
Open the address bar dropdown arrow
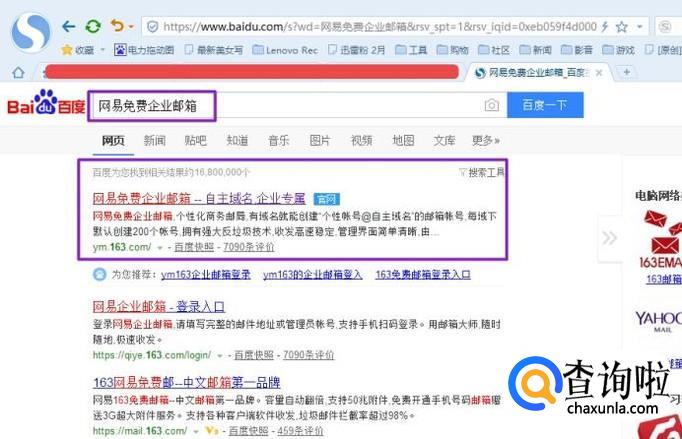639,27
